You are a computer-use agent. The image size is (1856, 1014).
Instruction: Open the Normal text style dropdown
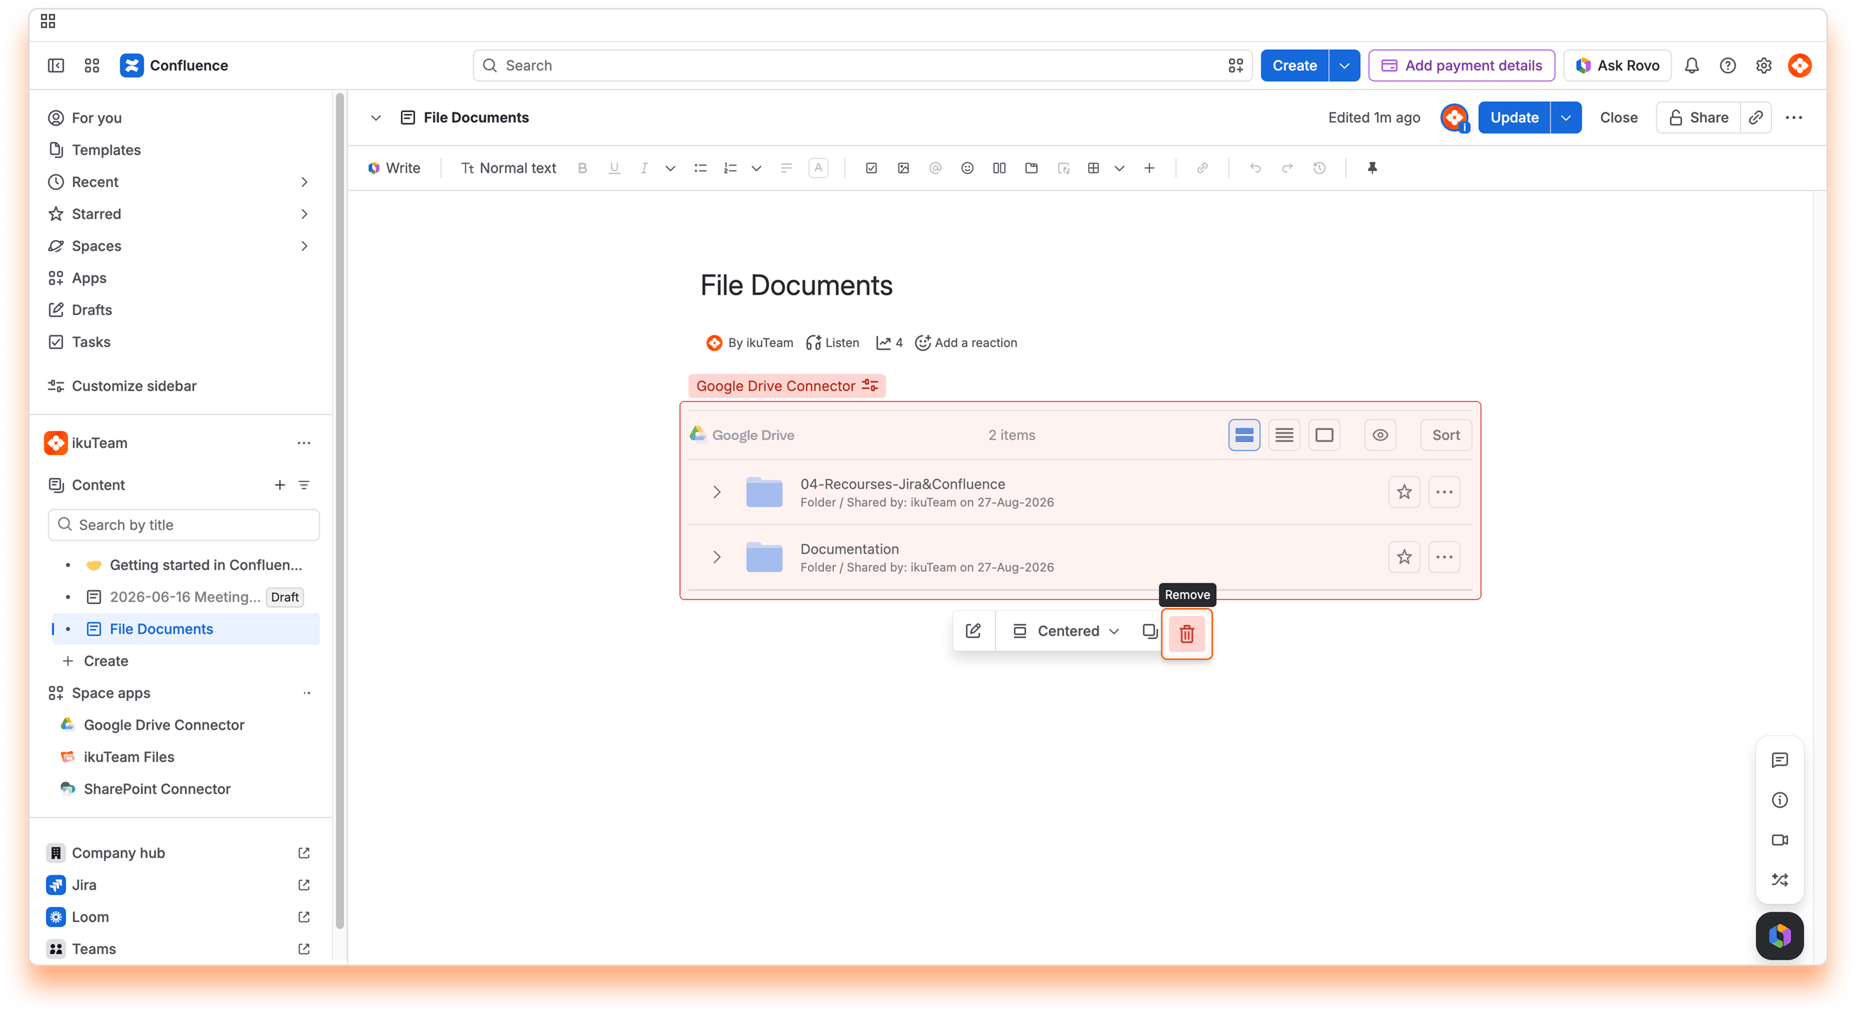(x=508, y=168)
